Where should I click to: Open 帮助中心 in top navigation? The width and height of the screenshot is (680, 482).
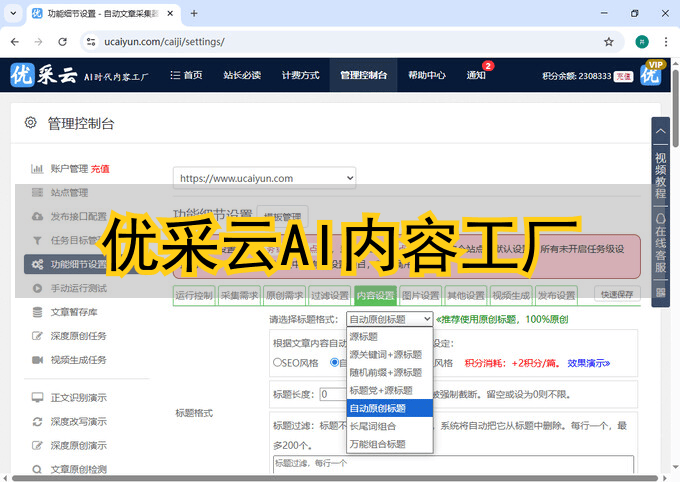point(427,75)
